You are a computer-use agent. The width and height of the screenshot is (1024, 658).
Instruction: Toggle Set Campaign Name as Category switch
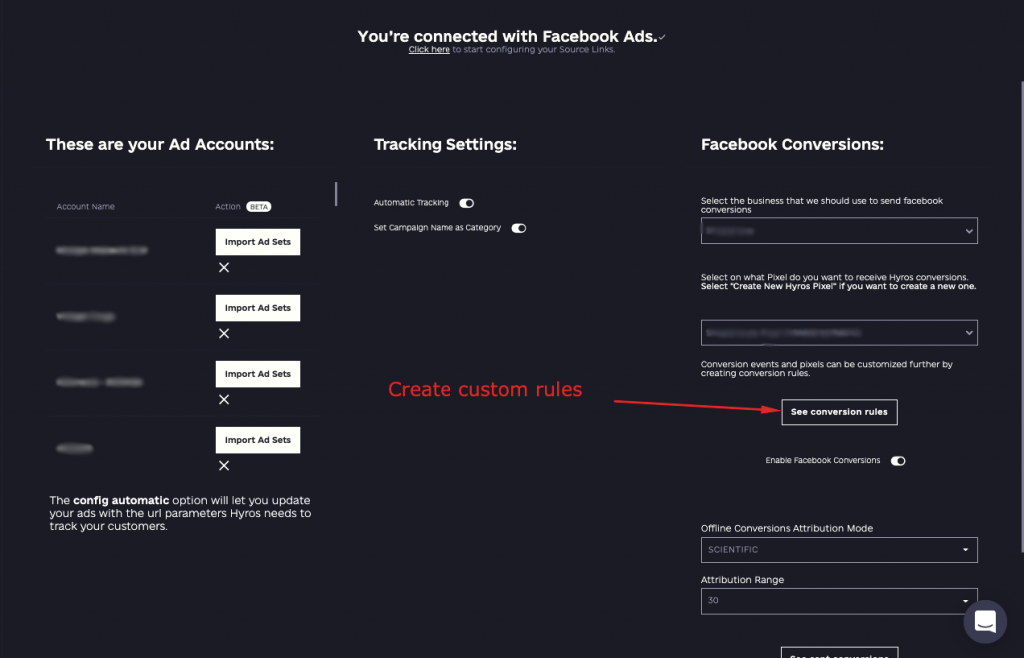coord(519,228)
